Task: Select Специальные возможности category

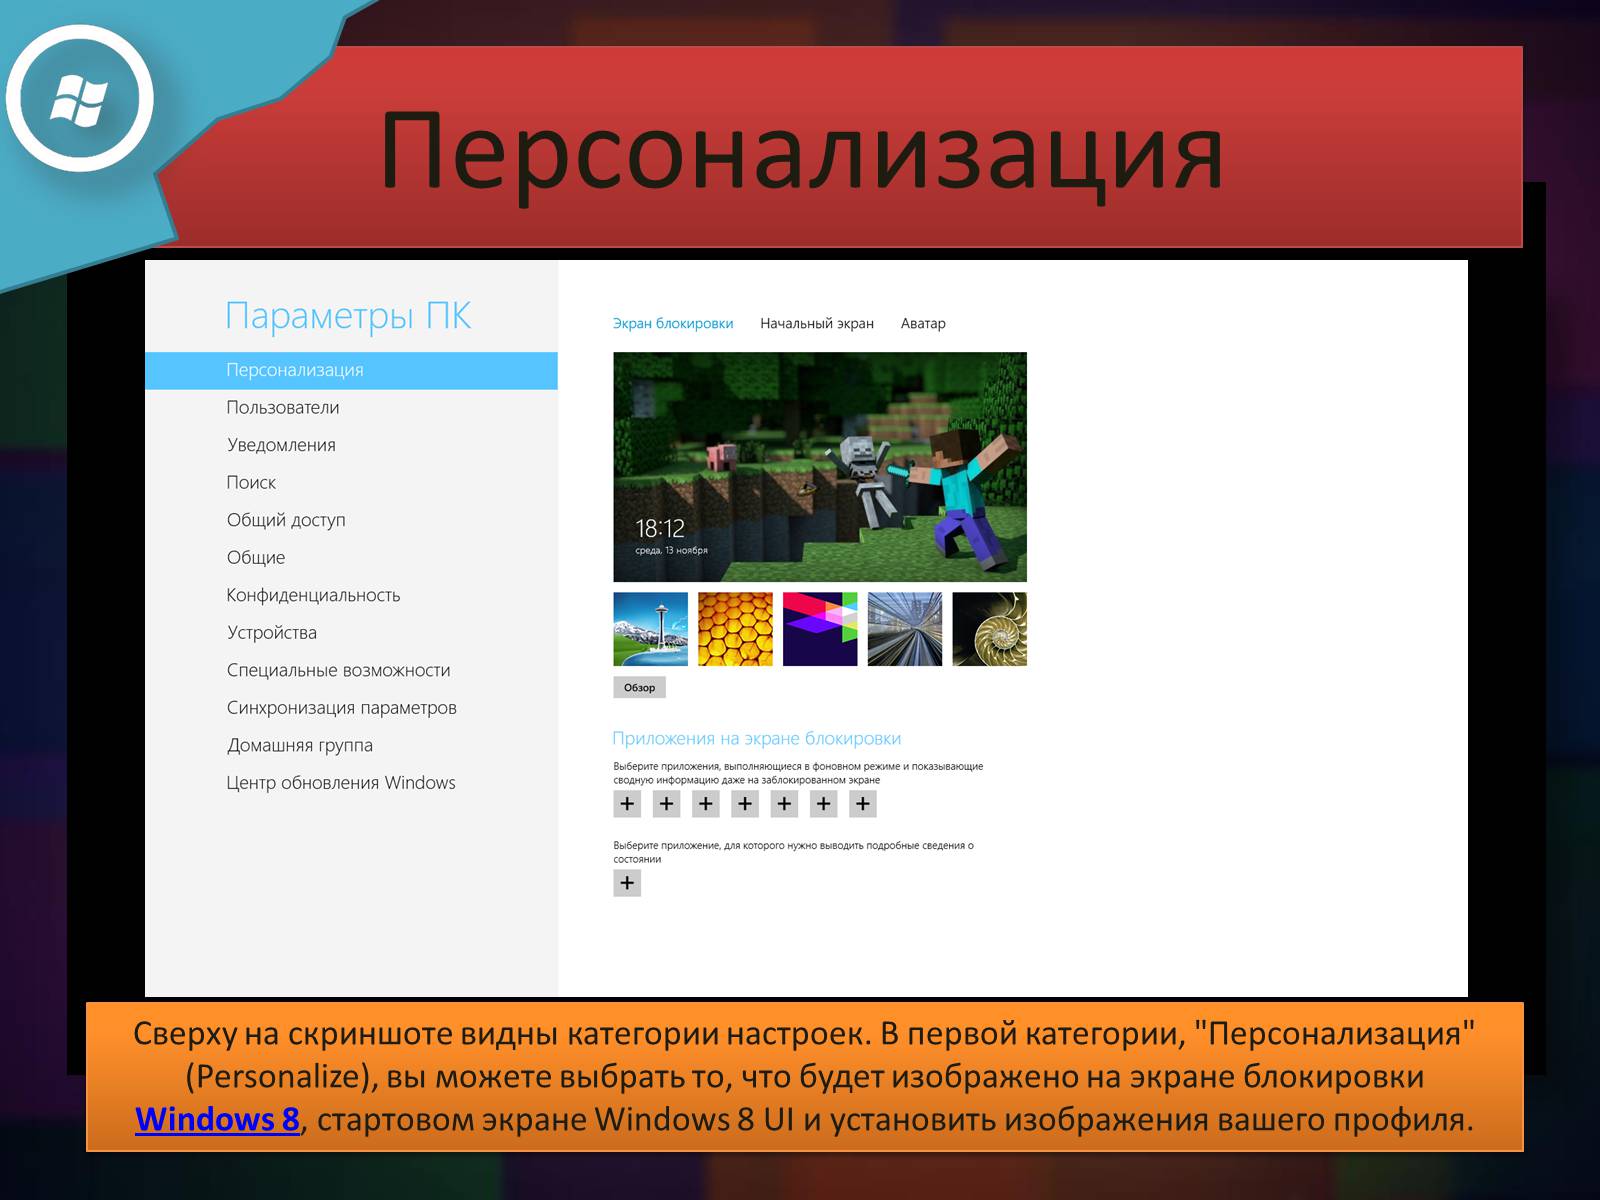Action: click(338, 670)
